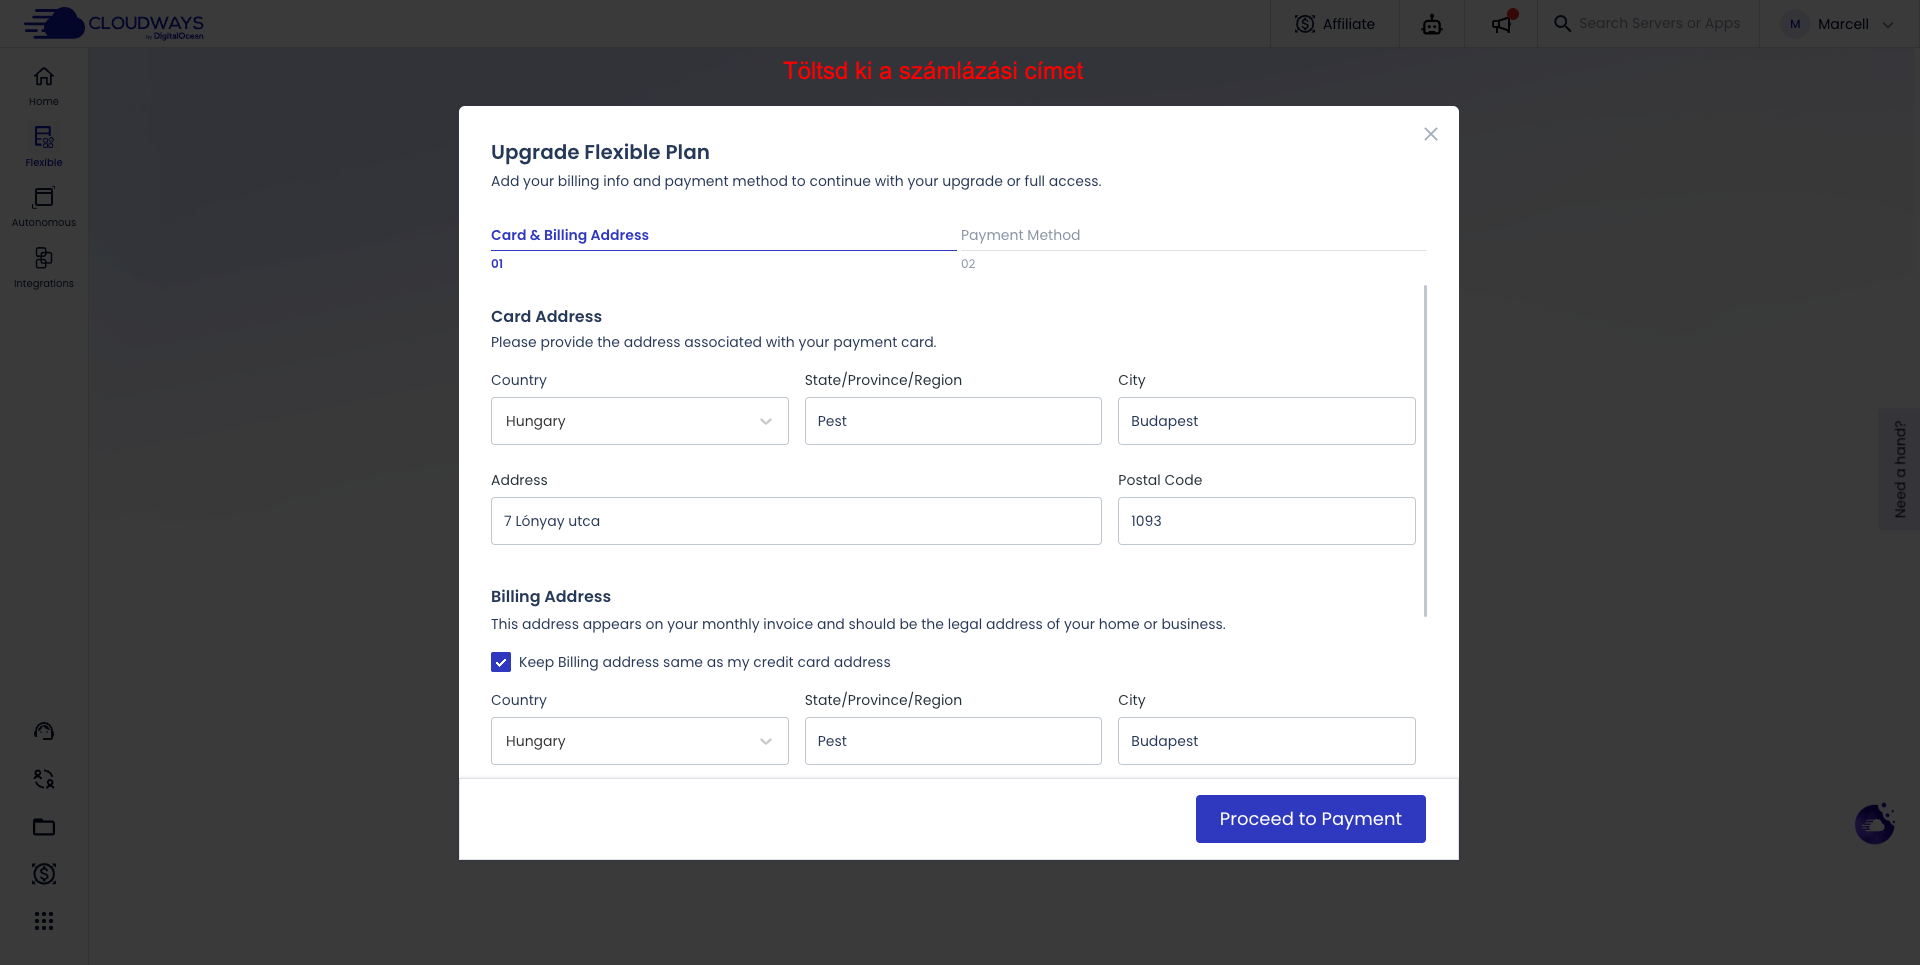Open the Integrations sidebar icon
The width and height of the screenshot is (1920, 965).
(x=44, y=267)
